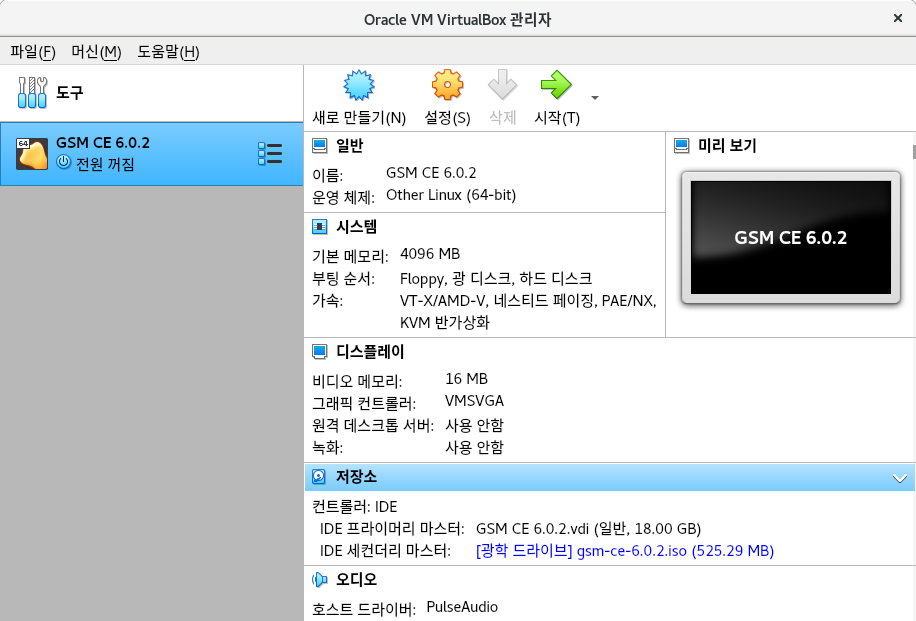Click the 'PulseAudio' host driver value
The width and height of the screenshot is (916, 621).
tap(462, 607)
